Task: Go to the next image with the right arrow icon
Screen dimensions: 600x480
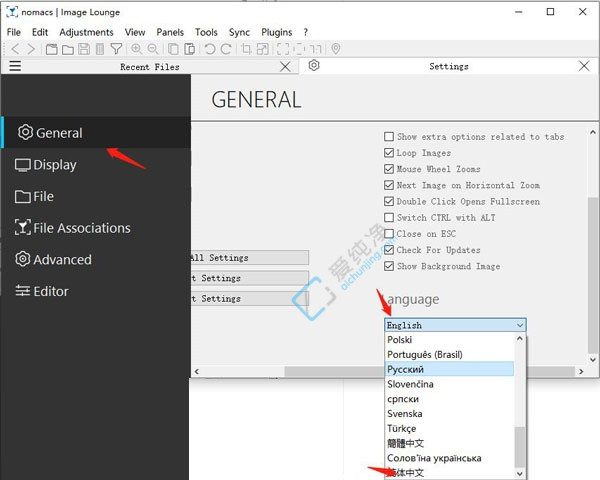Action: [31, 49]
